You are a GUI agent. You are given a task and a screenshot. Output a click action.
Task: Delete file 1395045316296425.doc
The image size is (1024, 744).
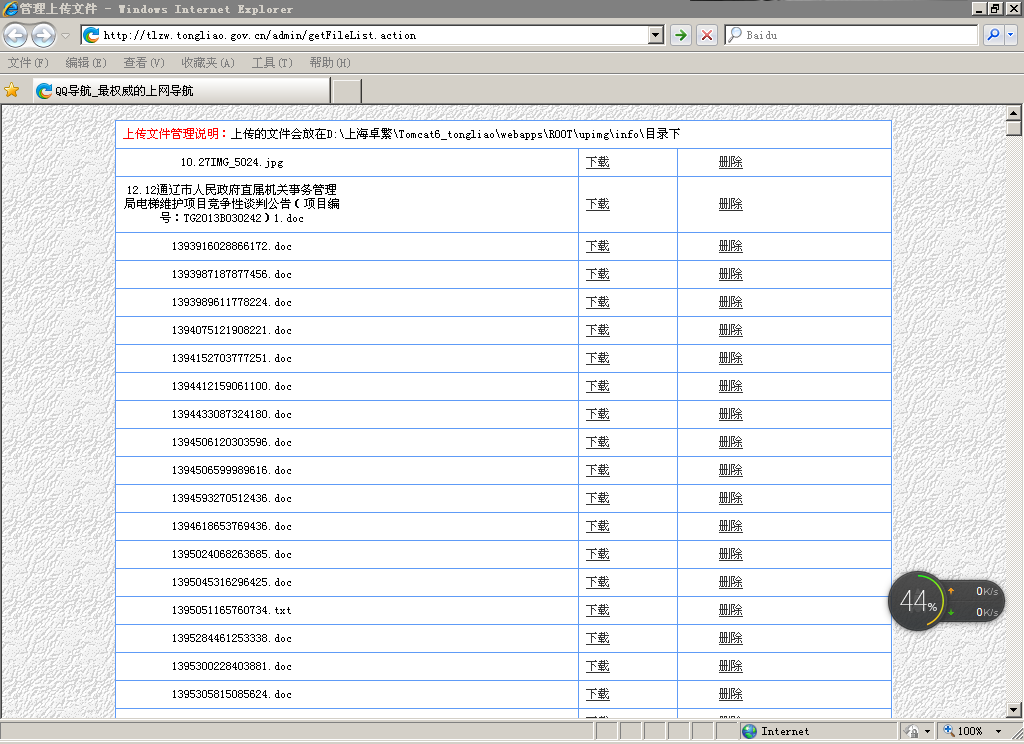[730, 583]
